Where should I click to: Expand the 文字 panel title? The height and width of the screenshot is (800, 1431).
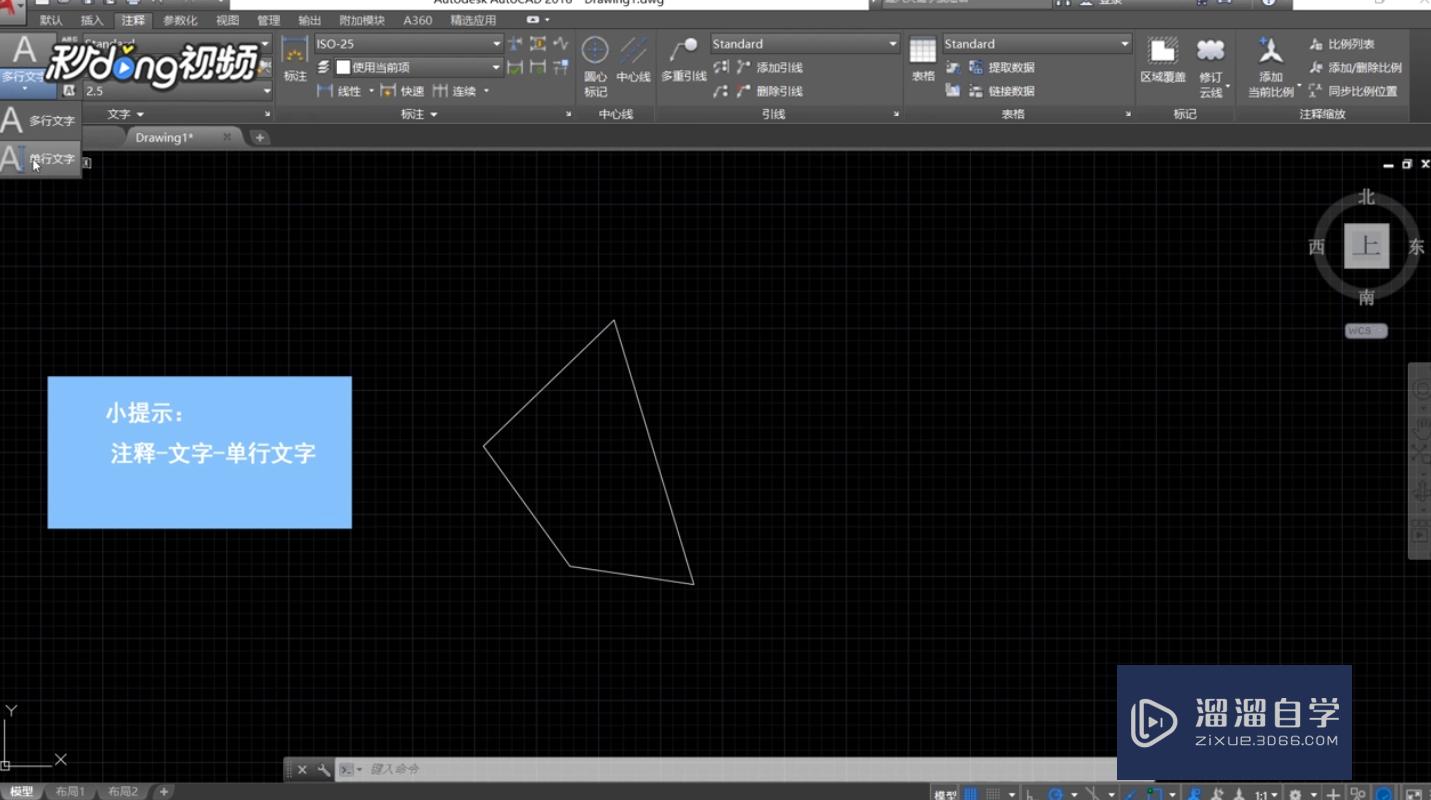coord(126,114)
